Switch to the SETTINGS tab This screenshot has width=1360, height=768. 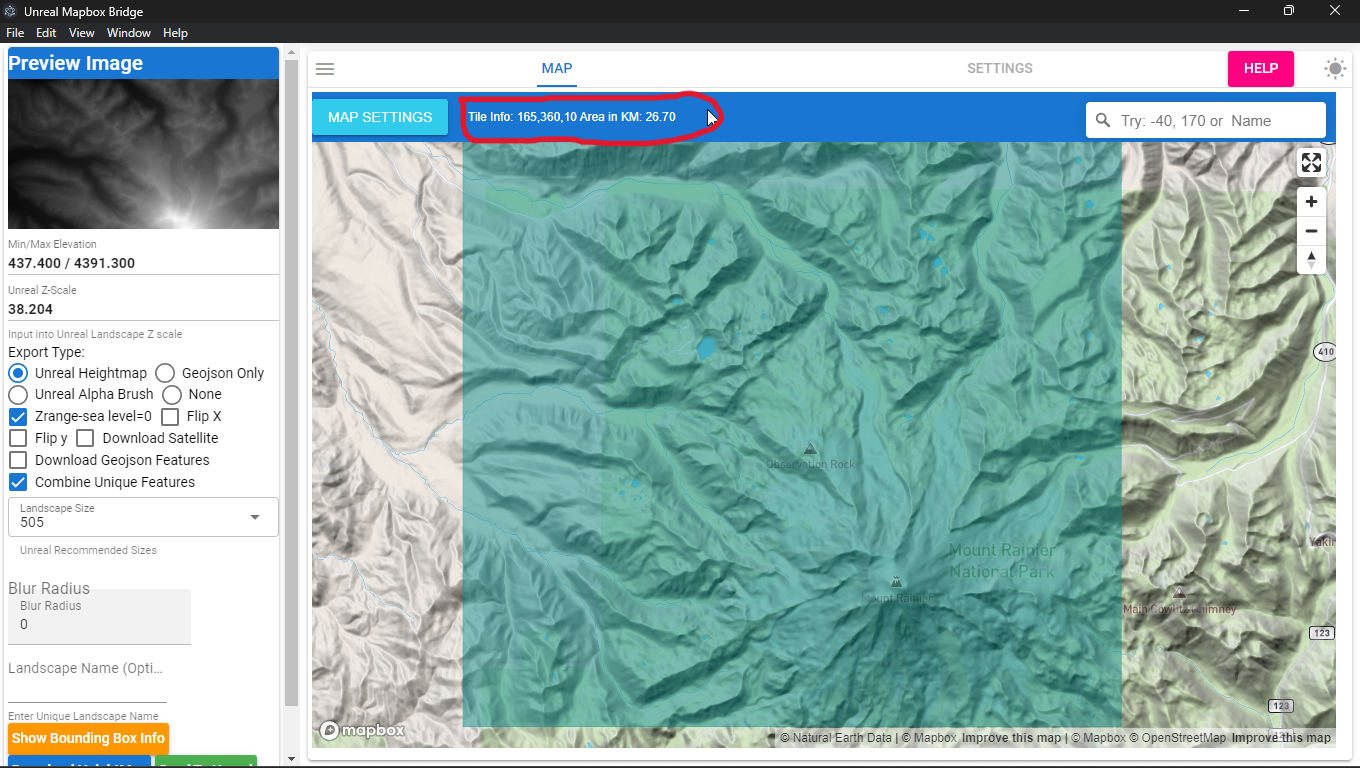[x=999, y=69]
